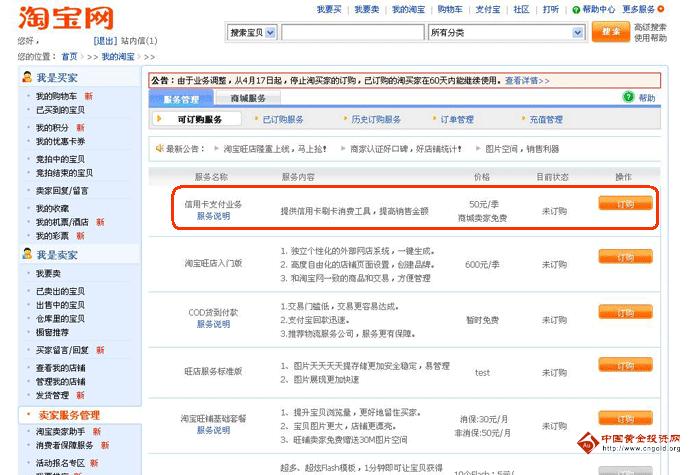The height and width of the screenshot is (475, 700).
Task: Click the 淘宝网 logo
Action: [x=66, y=18]
